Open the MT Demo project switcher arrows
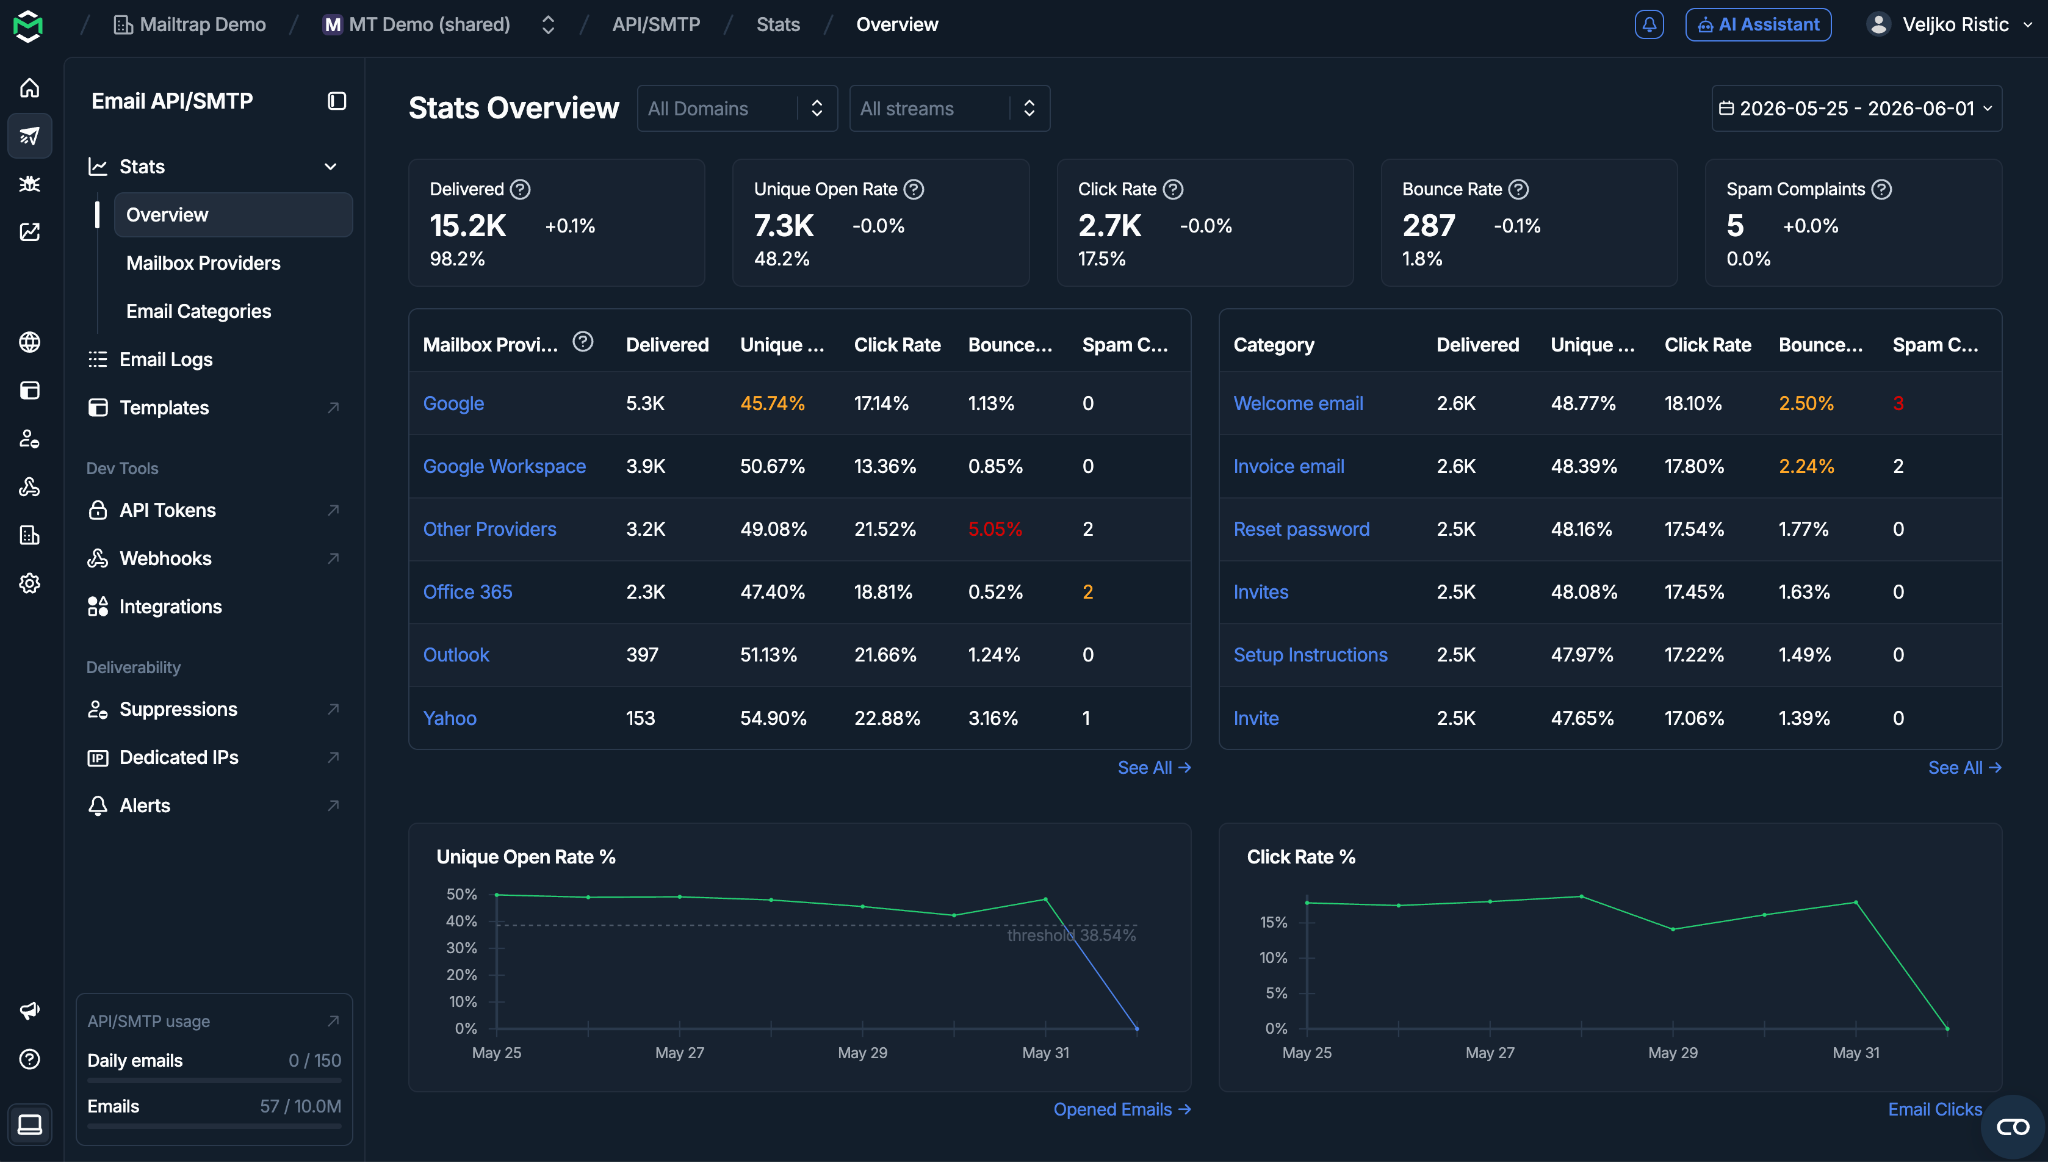Viewport: 2048px width, 1162px height. [548, 25]
